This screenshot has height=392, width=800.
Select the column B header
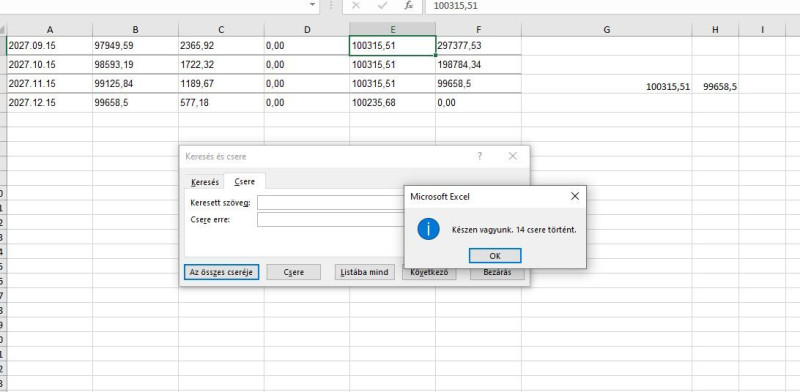tap(135, 30)
